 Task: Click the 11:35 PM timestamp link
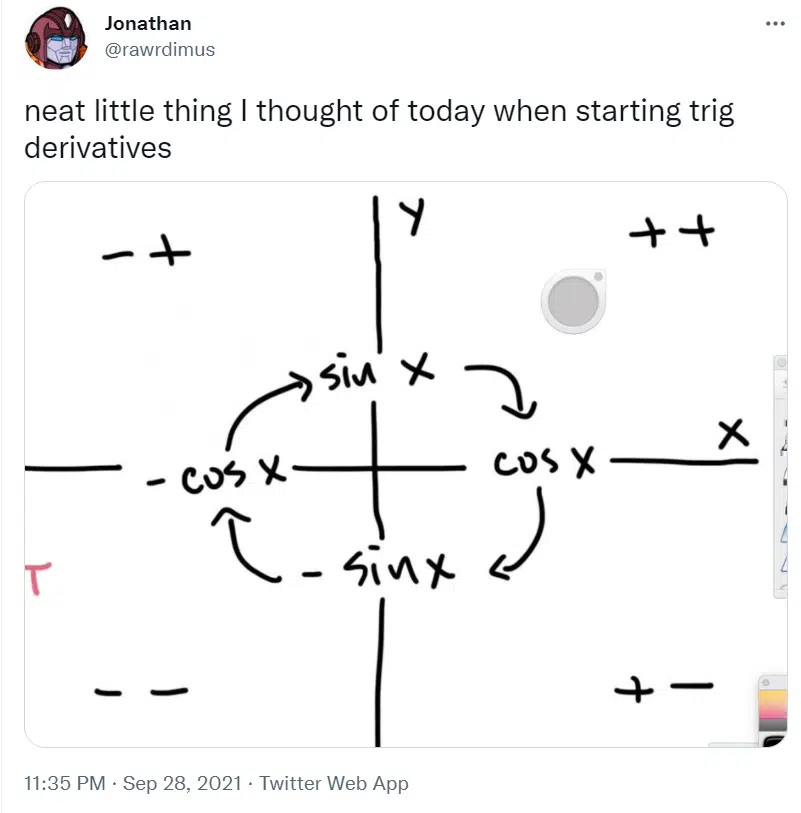pos(65,783)
